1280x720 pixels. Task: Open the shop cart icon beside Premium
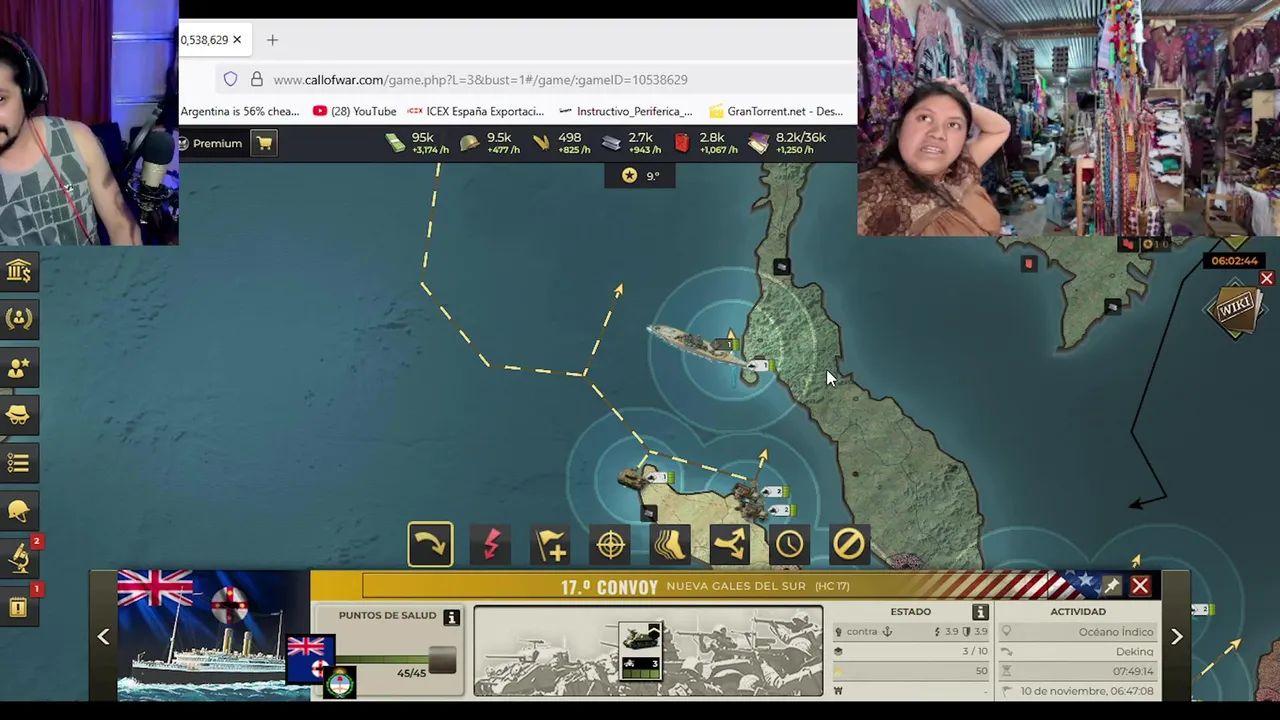264,143
